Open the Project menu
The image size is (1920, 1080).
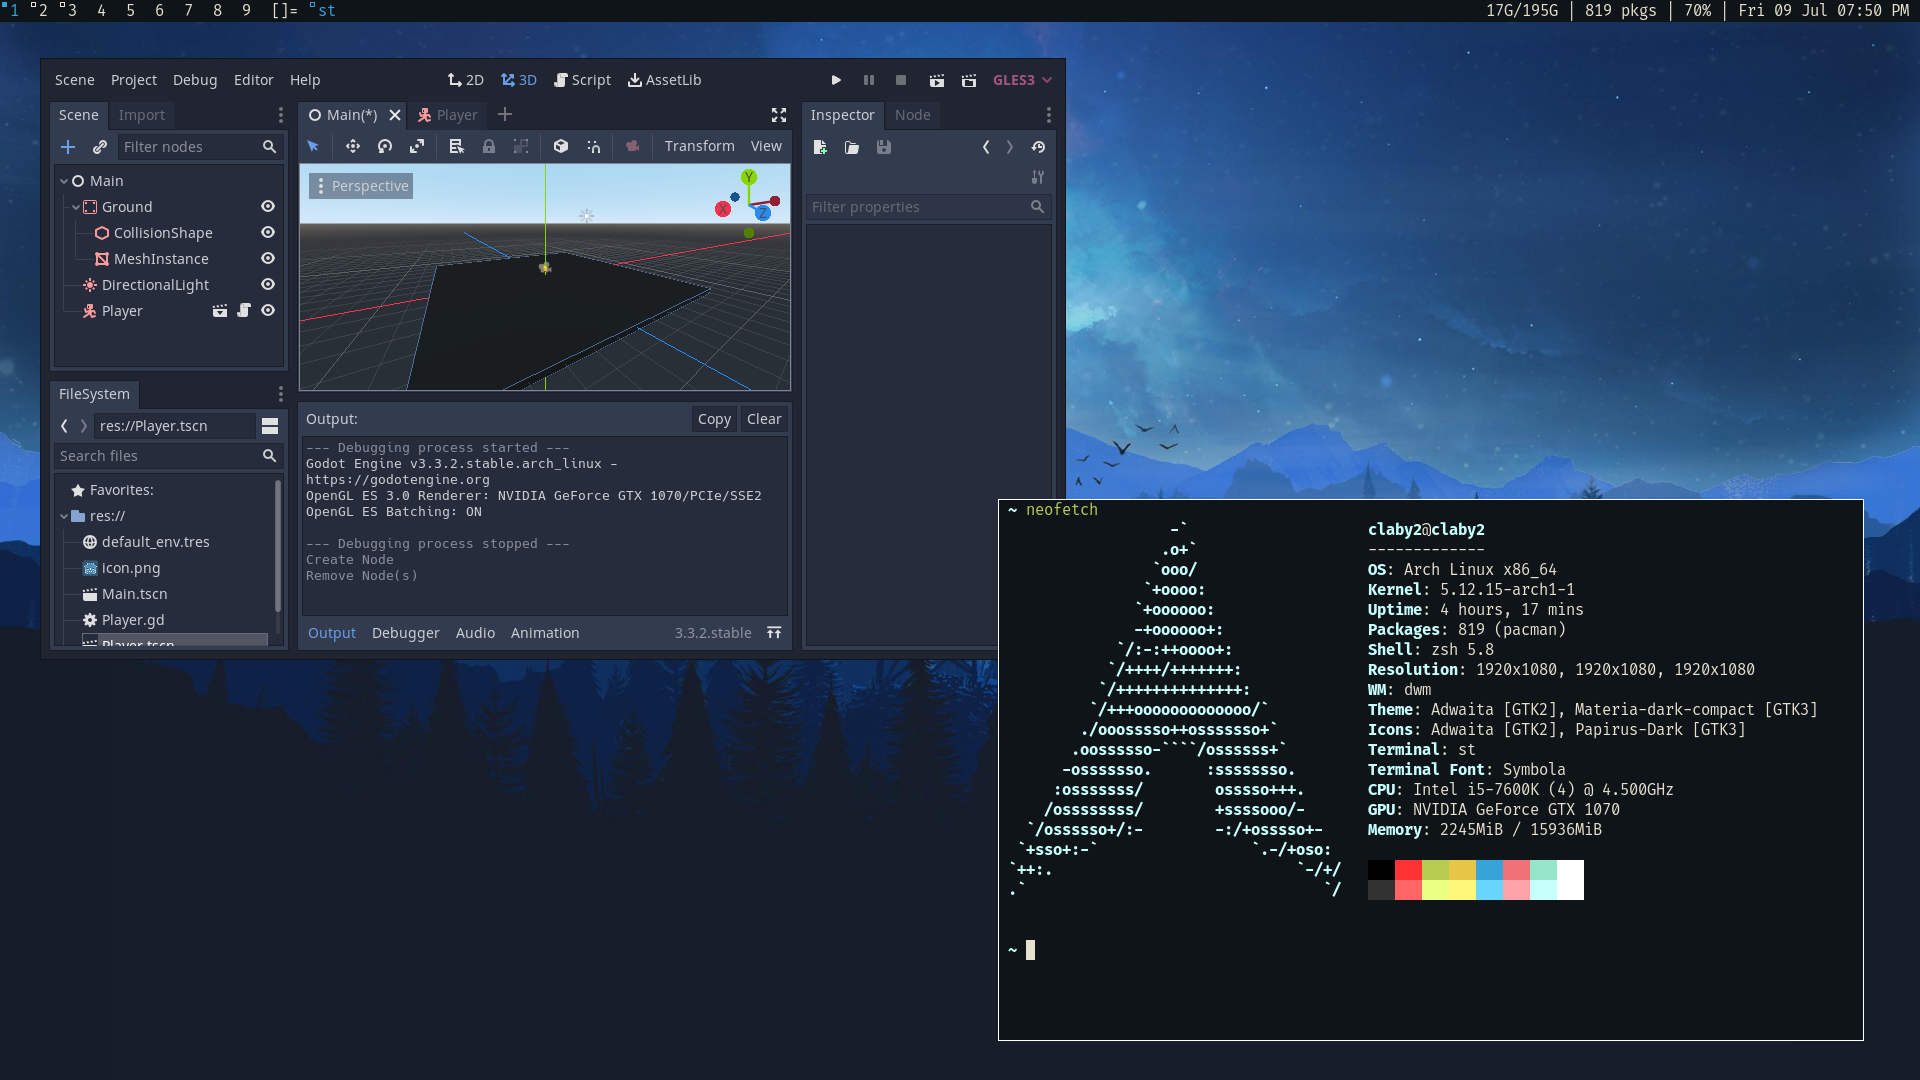coord(134,80)
